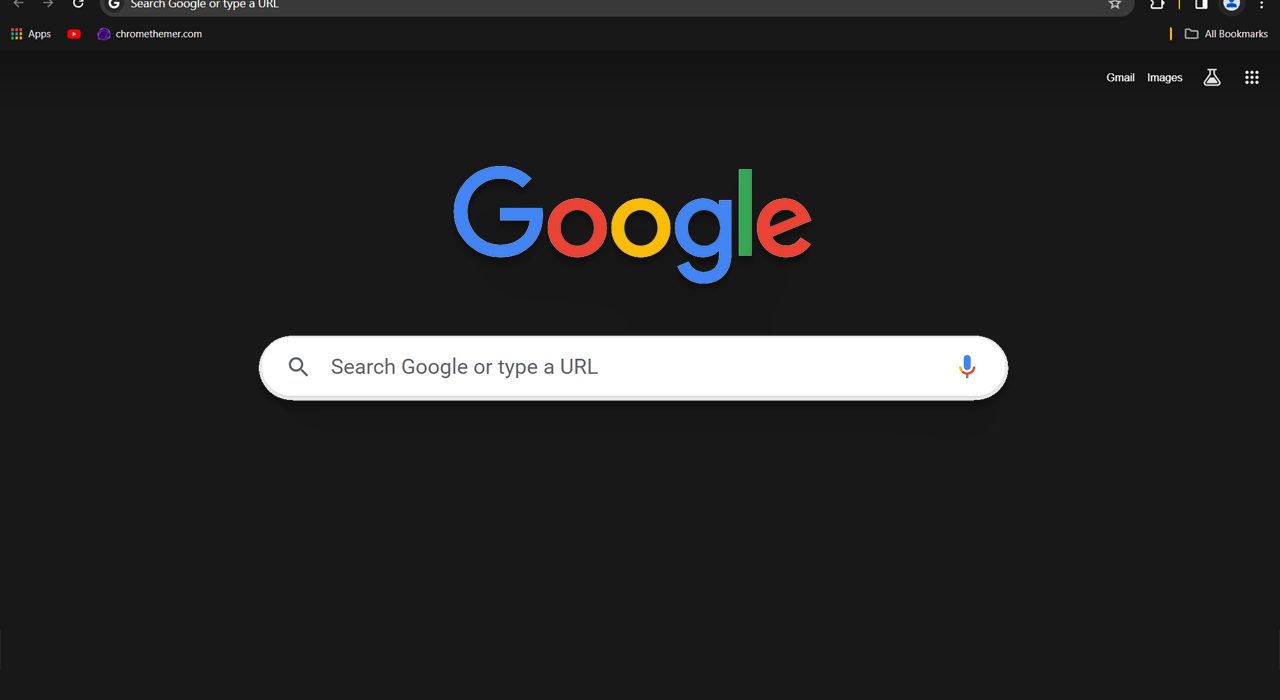
Task: Open the Apps bookmark shortcut
Action: [31, 34]
